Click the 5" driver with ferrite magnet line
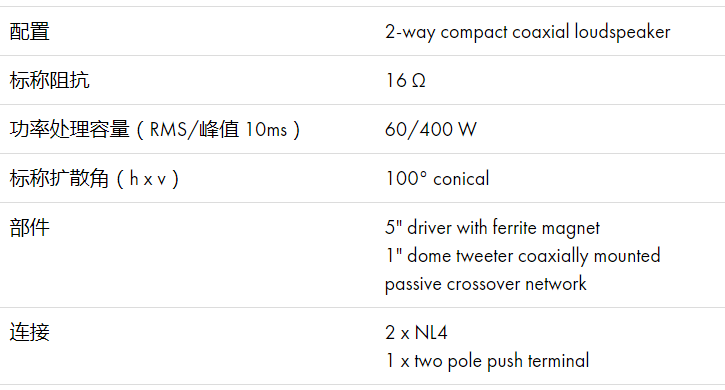This screenshot has height=390, width=725. [x=492, y=228]
